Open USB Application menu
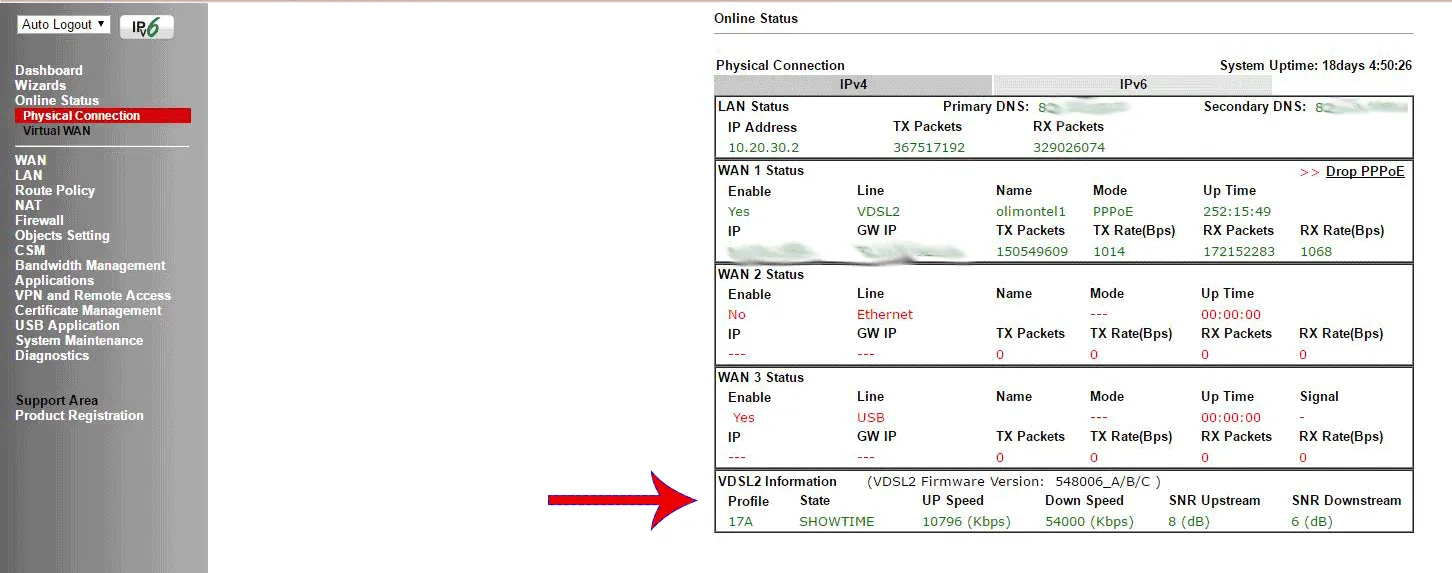The height and width of the screenshot is (573, 1452). pos(67,325)
